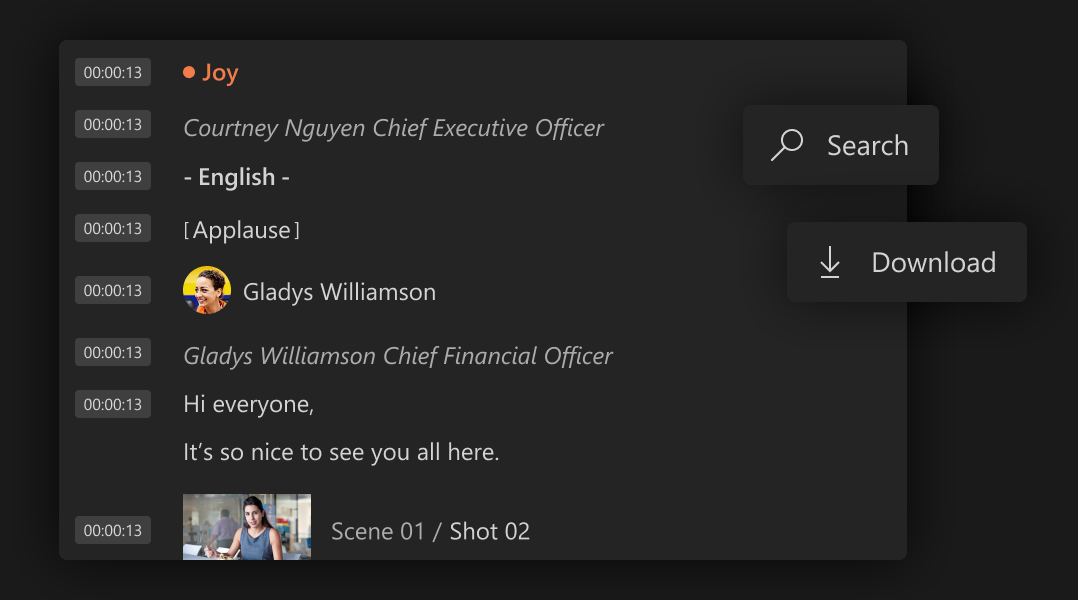Click the Gladys Williamson speaker name
The width and height of the screenshot is (1078, 600).
tap(339, 292)
